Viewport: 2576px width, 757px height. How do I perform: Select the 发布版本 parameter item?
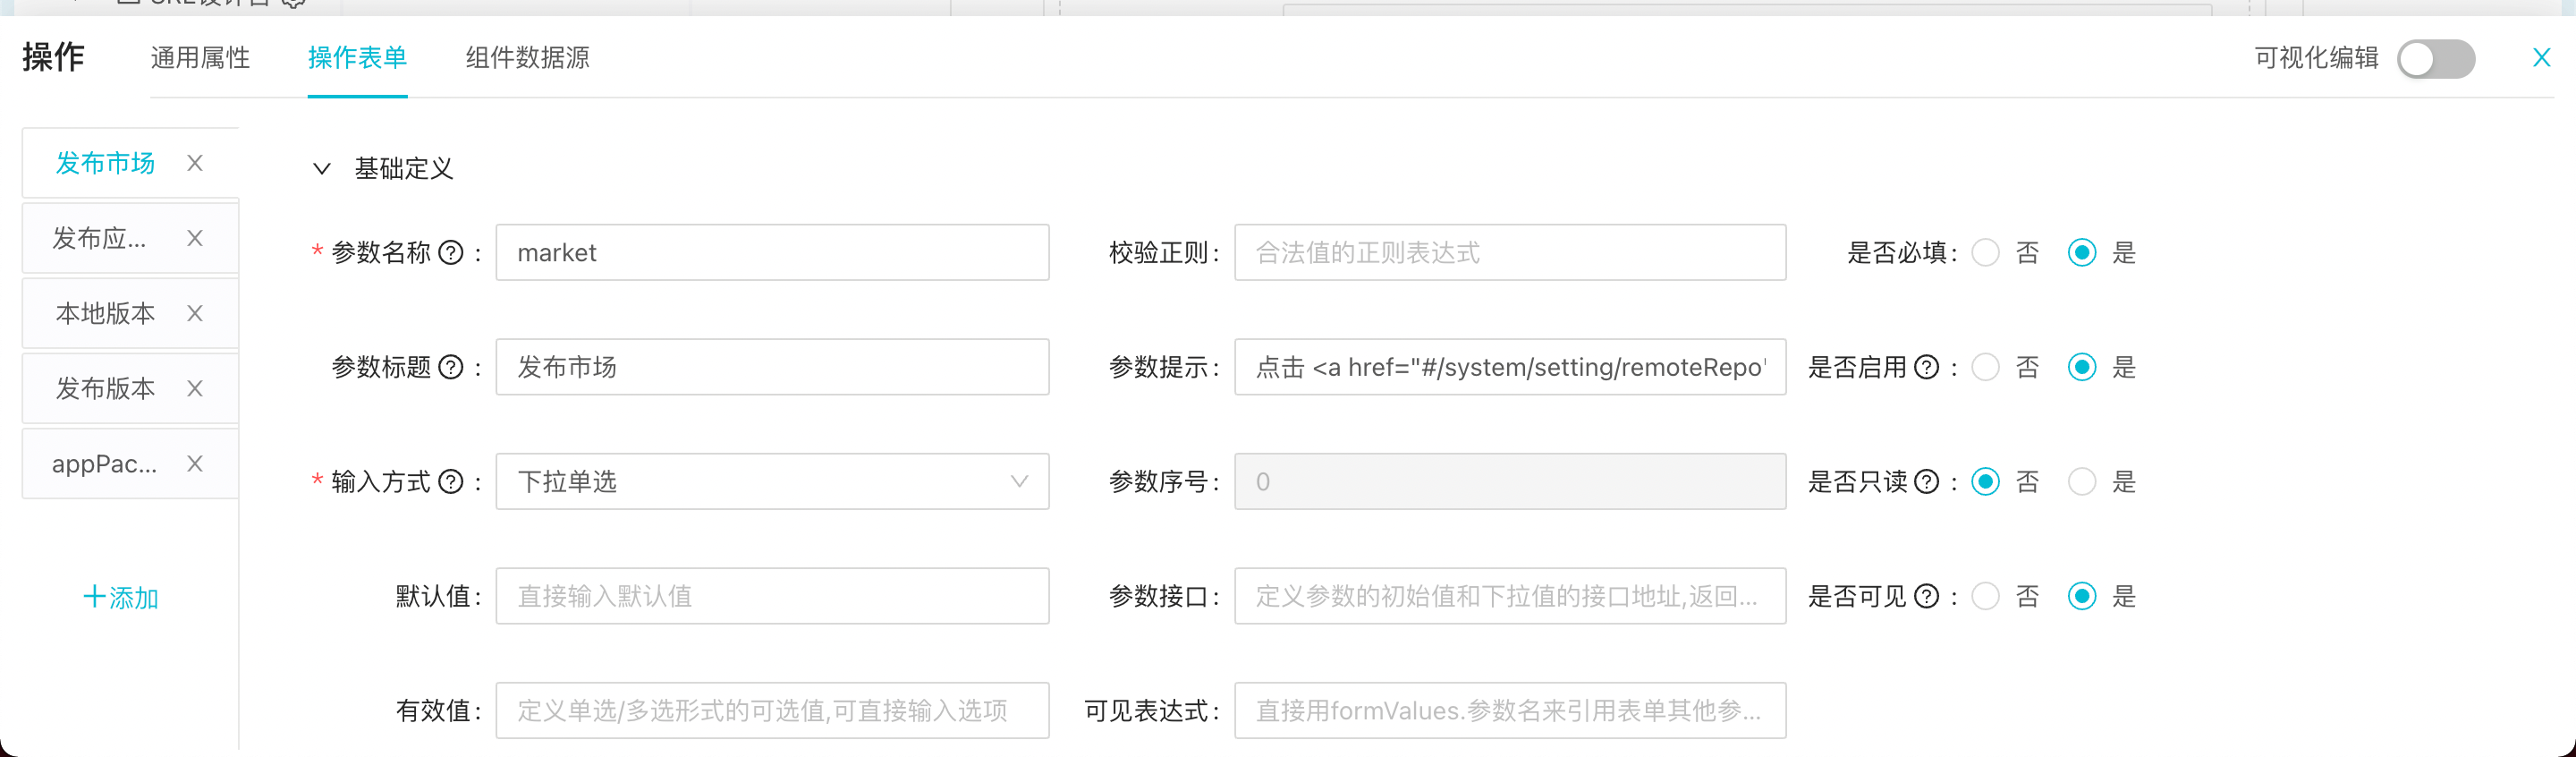[105, 389]
